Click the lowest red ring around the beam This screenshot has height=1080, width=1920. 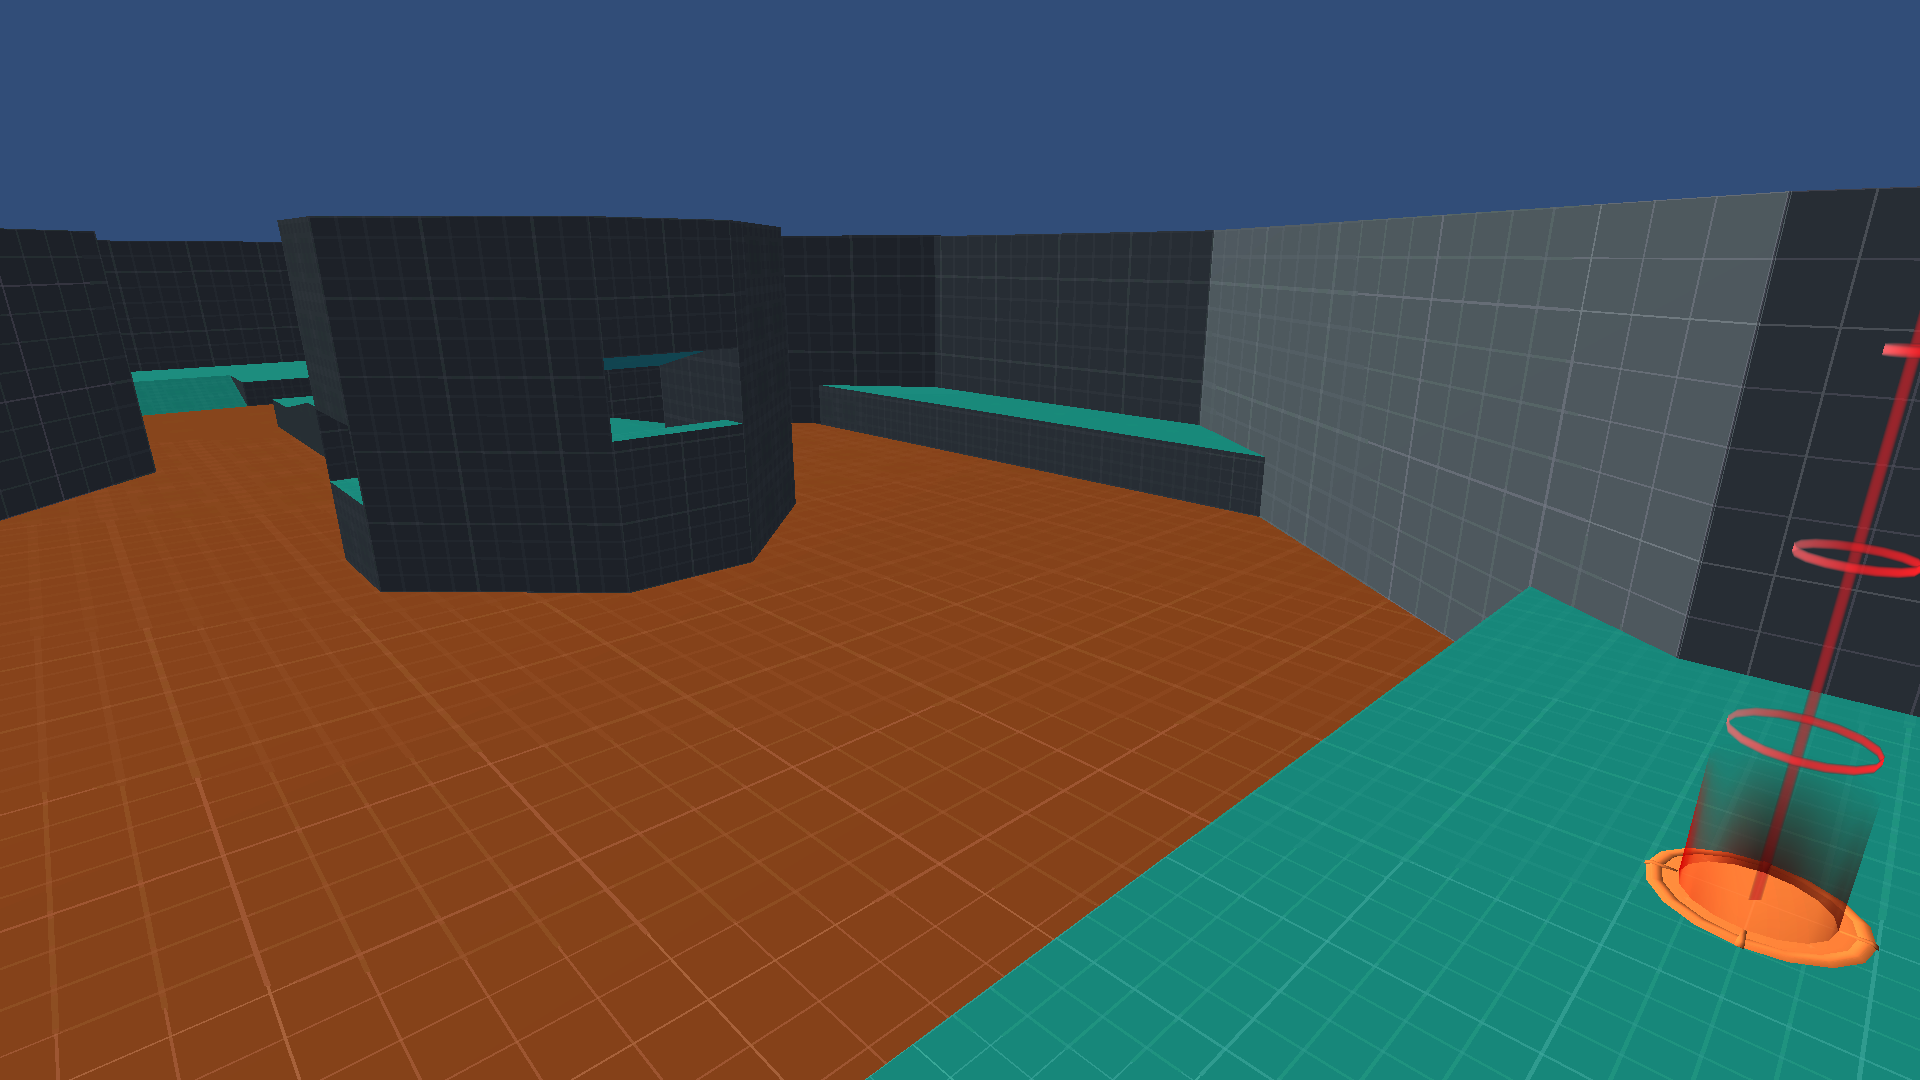1805,741
